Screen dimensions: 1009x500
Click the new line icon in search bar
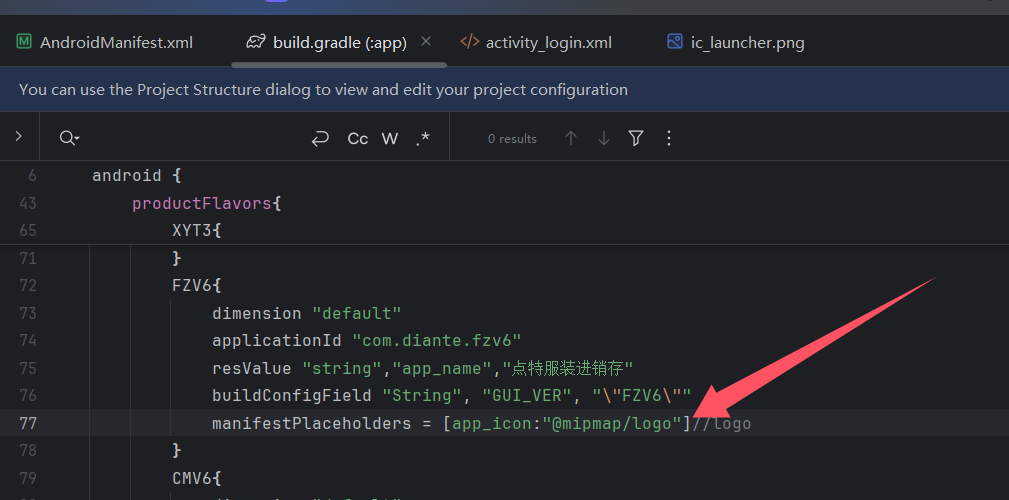coord(320,139)
